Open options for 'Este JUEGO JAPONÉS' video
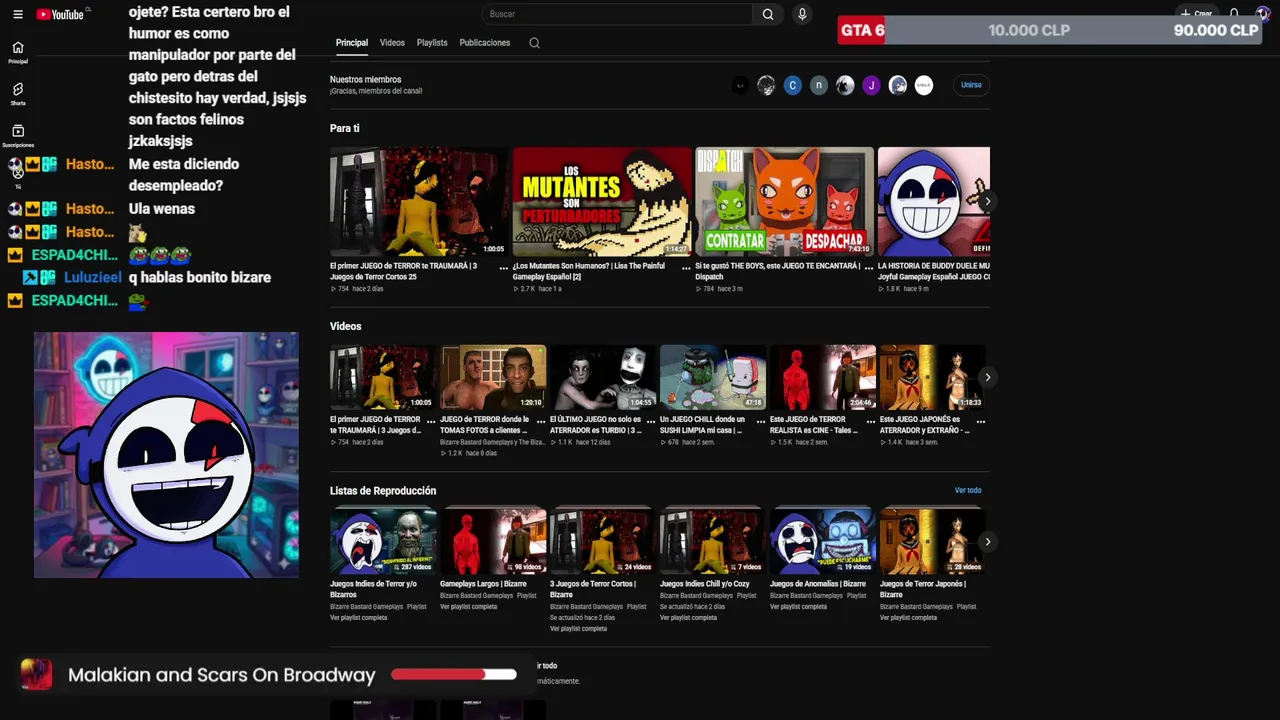The height and width of the screenshot is (720, 1280). coord(981,421)
